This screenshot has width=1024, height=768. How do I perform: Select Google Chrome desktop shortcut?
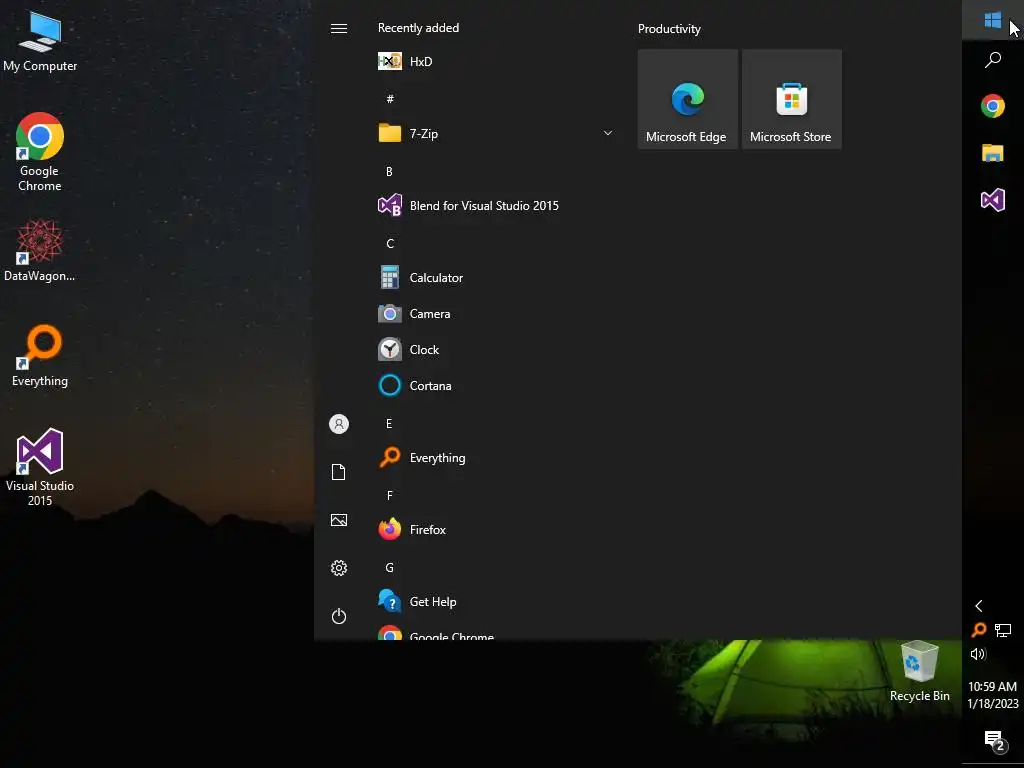click(x=40, y=152)
